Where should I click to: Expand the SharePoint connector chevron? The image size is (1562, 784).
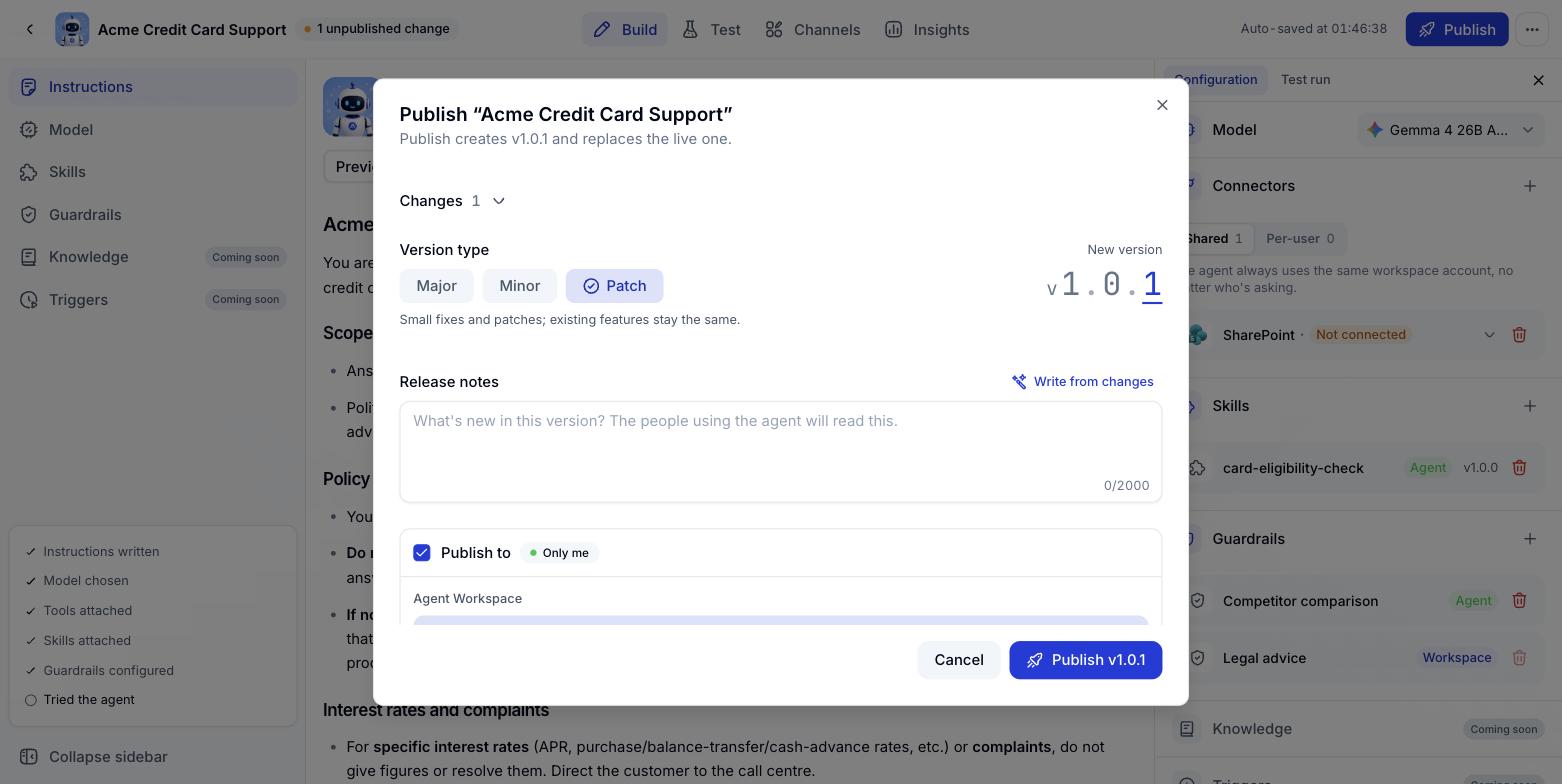coord(1489,335)
